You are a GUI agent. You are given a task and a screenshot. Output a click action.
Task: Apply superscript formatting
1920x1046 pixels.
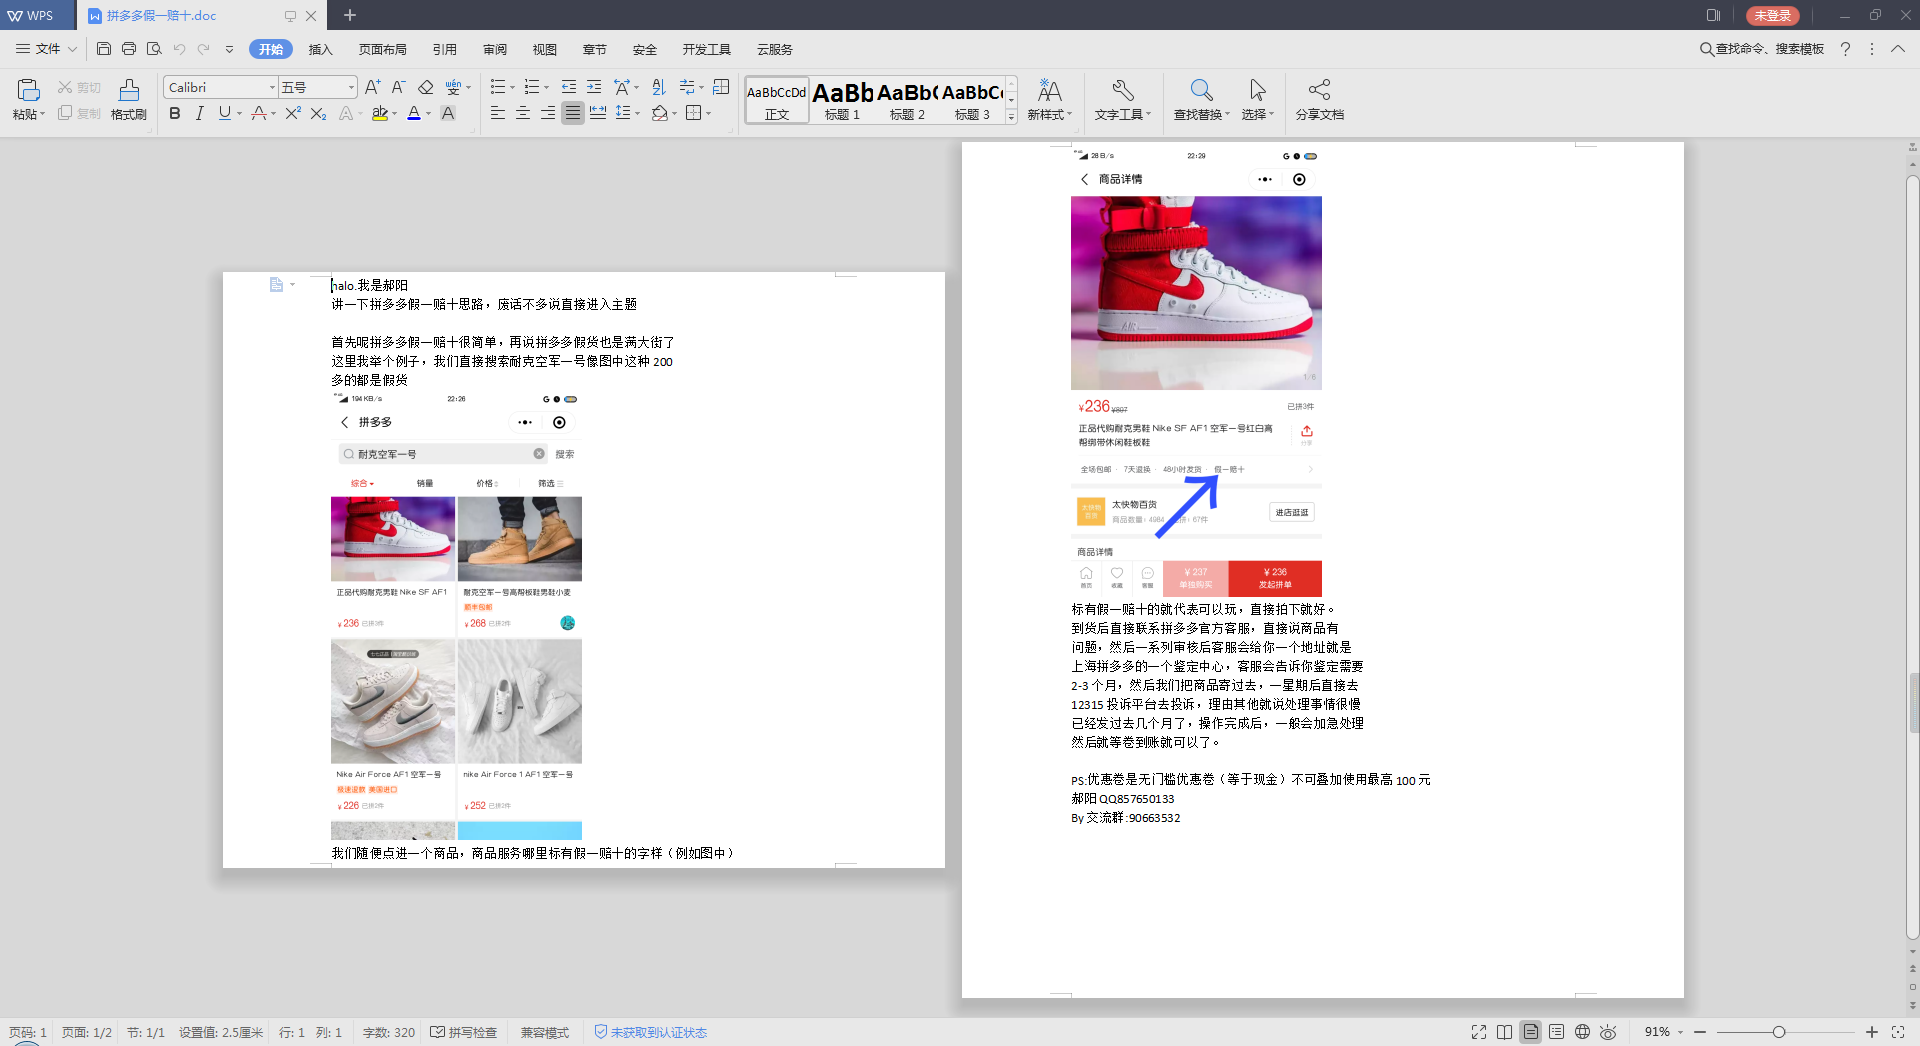tap(293, 113)
